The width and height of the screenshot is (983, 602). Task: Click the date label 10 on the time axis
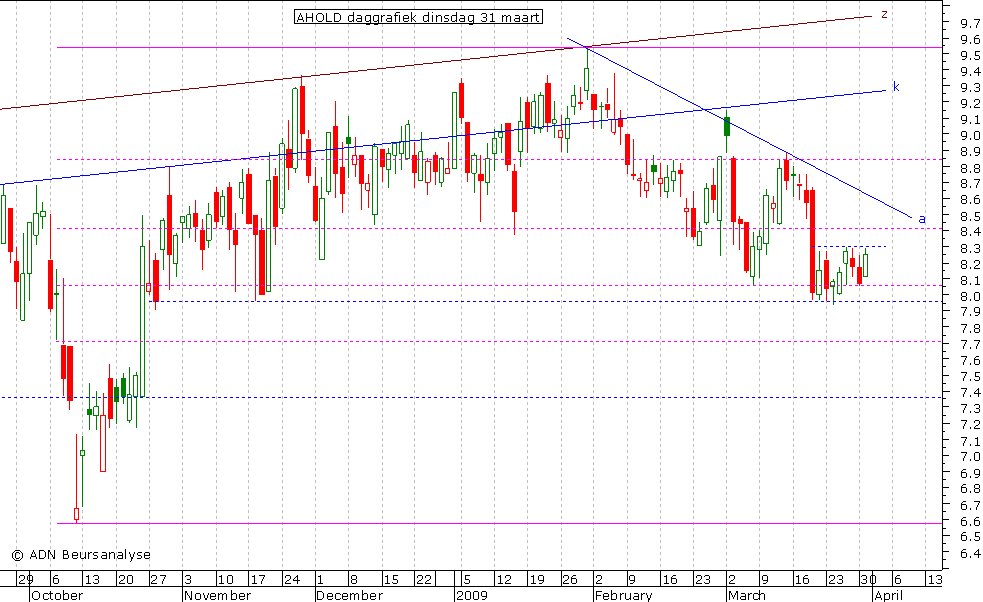click(226, 579)
